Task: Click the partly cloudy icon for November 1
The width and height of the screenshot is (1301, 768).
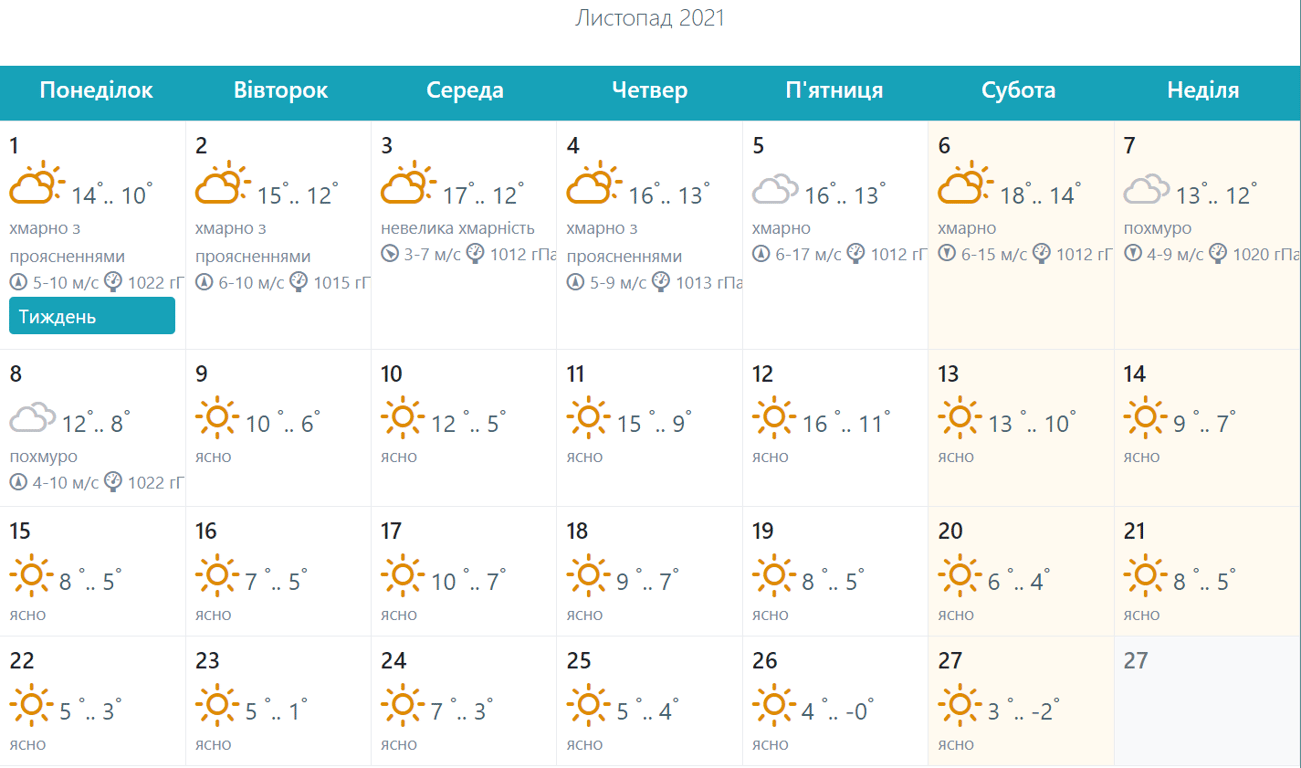Action: coord(36,186)
